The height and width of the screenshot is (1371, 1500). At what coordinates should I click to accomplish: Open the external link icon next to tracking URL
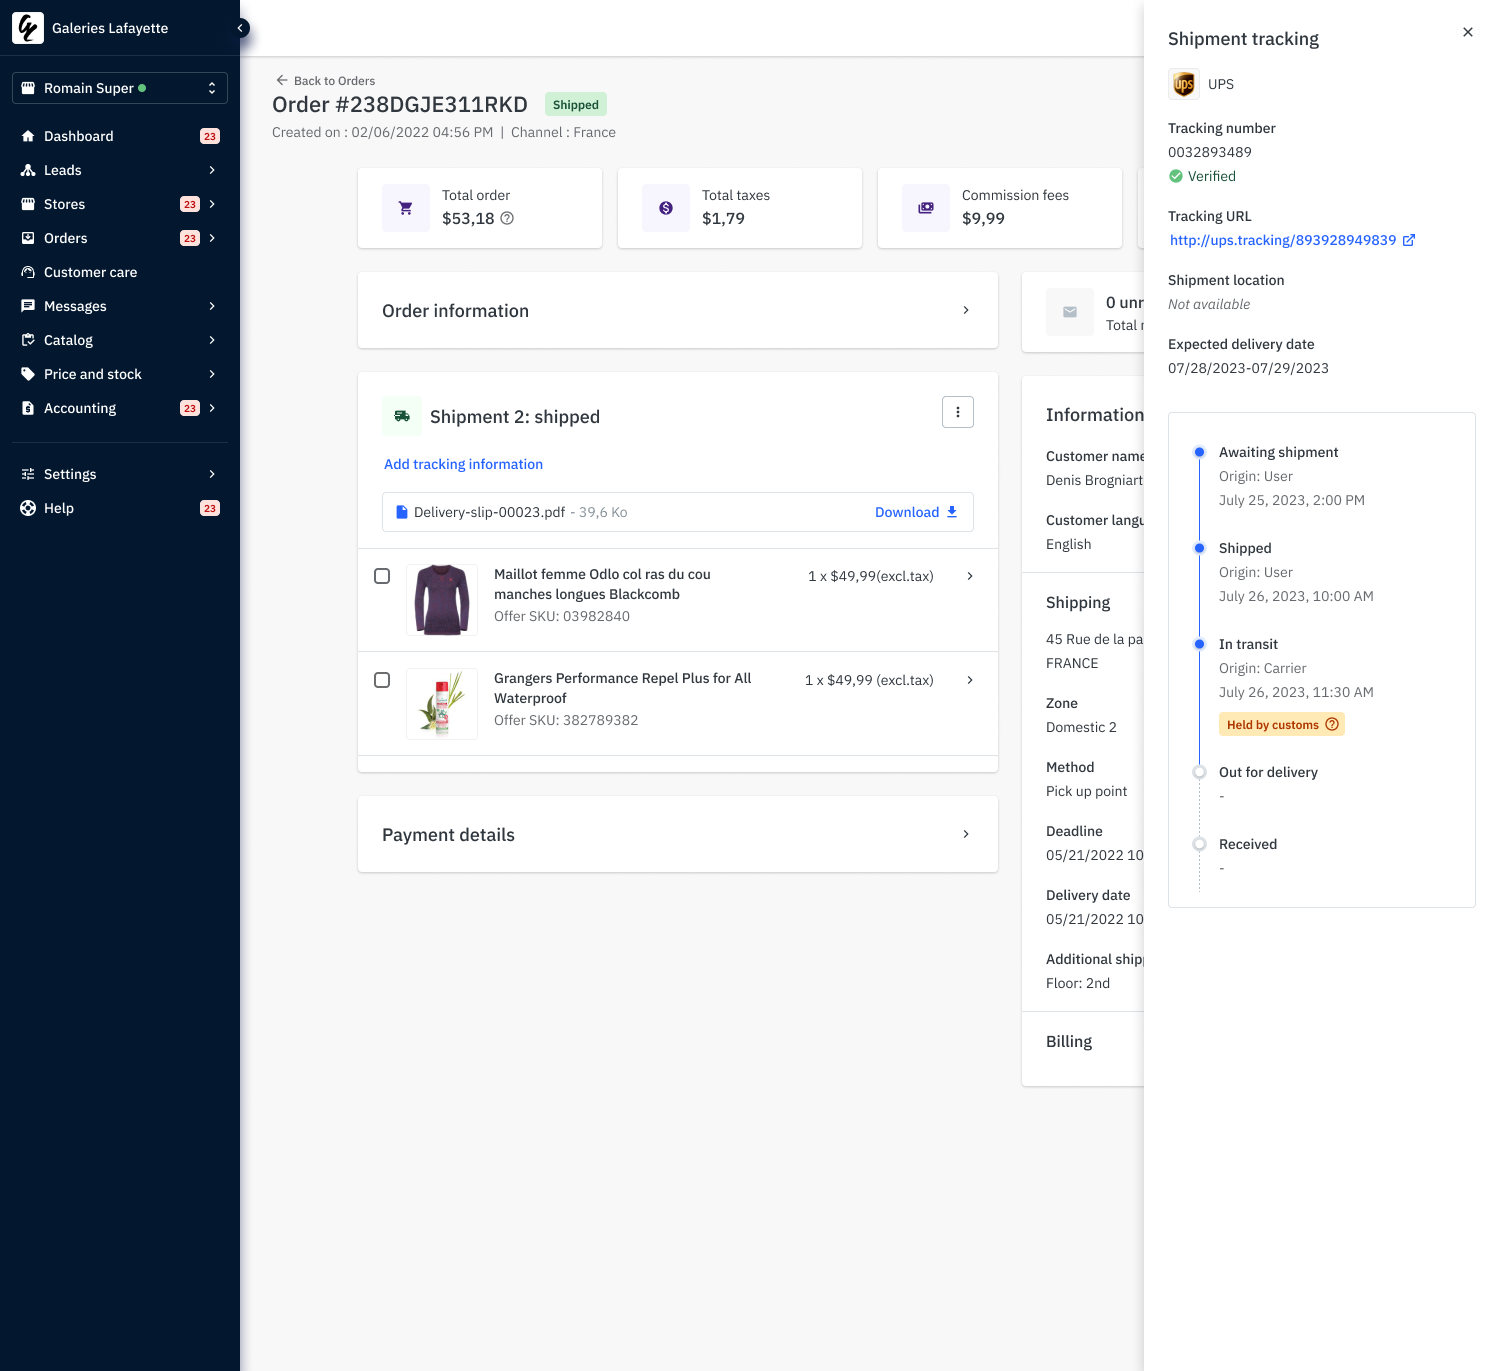1409,240
